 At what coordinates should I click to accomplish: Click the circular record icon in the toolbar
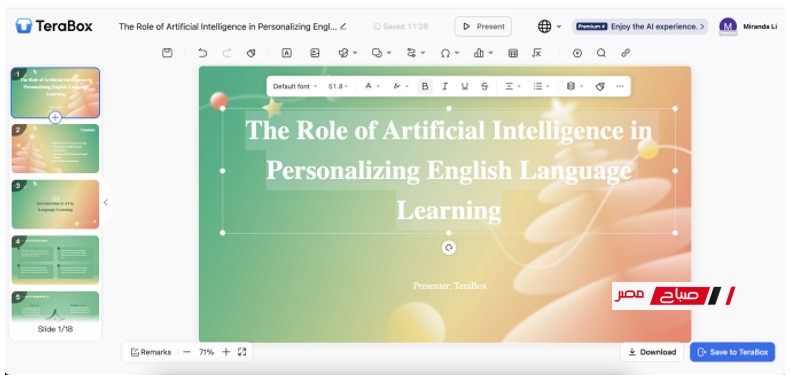[x=577, y=53]
